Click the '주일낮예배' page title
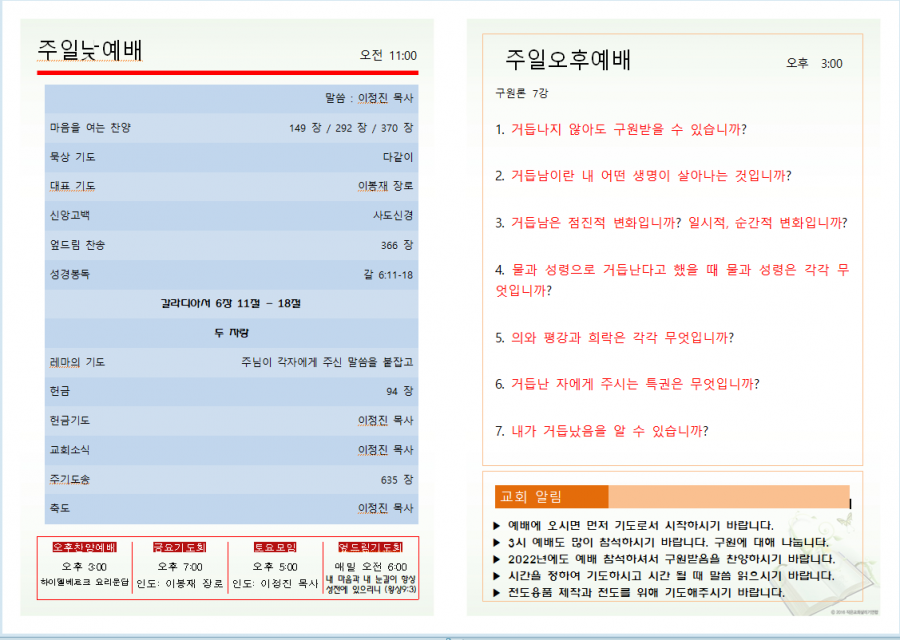This screenshot has height=640, width=900. point(90,50)
